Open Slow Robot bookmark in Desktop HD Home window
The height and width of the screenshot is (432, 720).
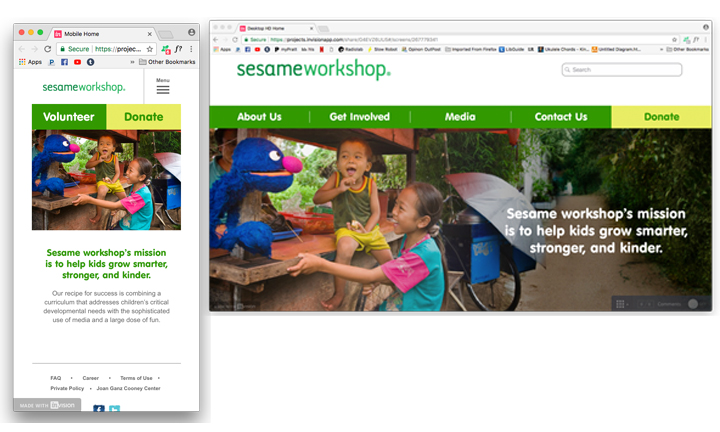[382, 49]
